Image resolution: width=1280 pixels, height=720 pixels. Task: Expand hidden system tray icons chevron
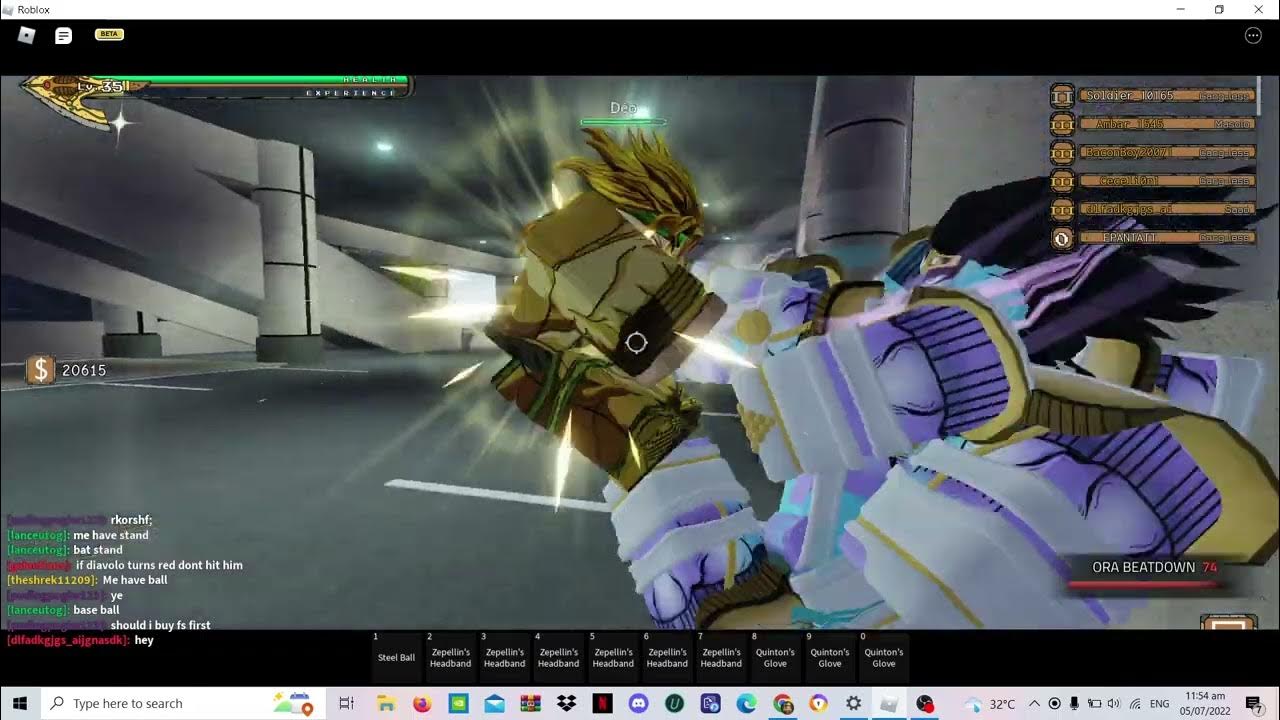1034,703
